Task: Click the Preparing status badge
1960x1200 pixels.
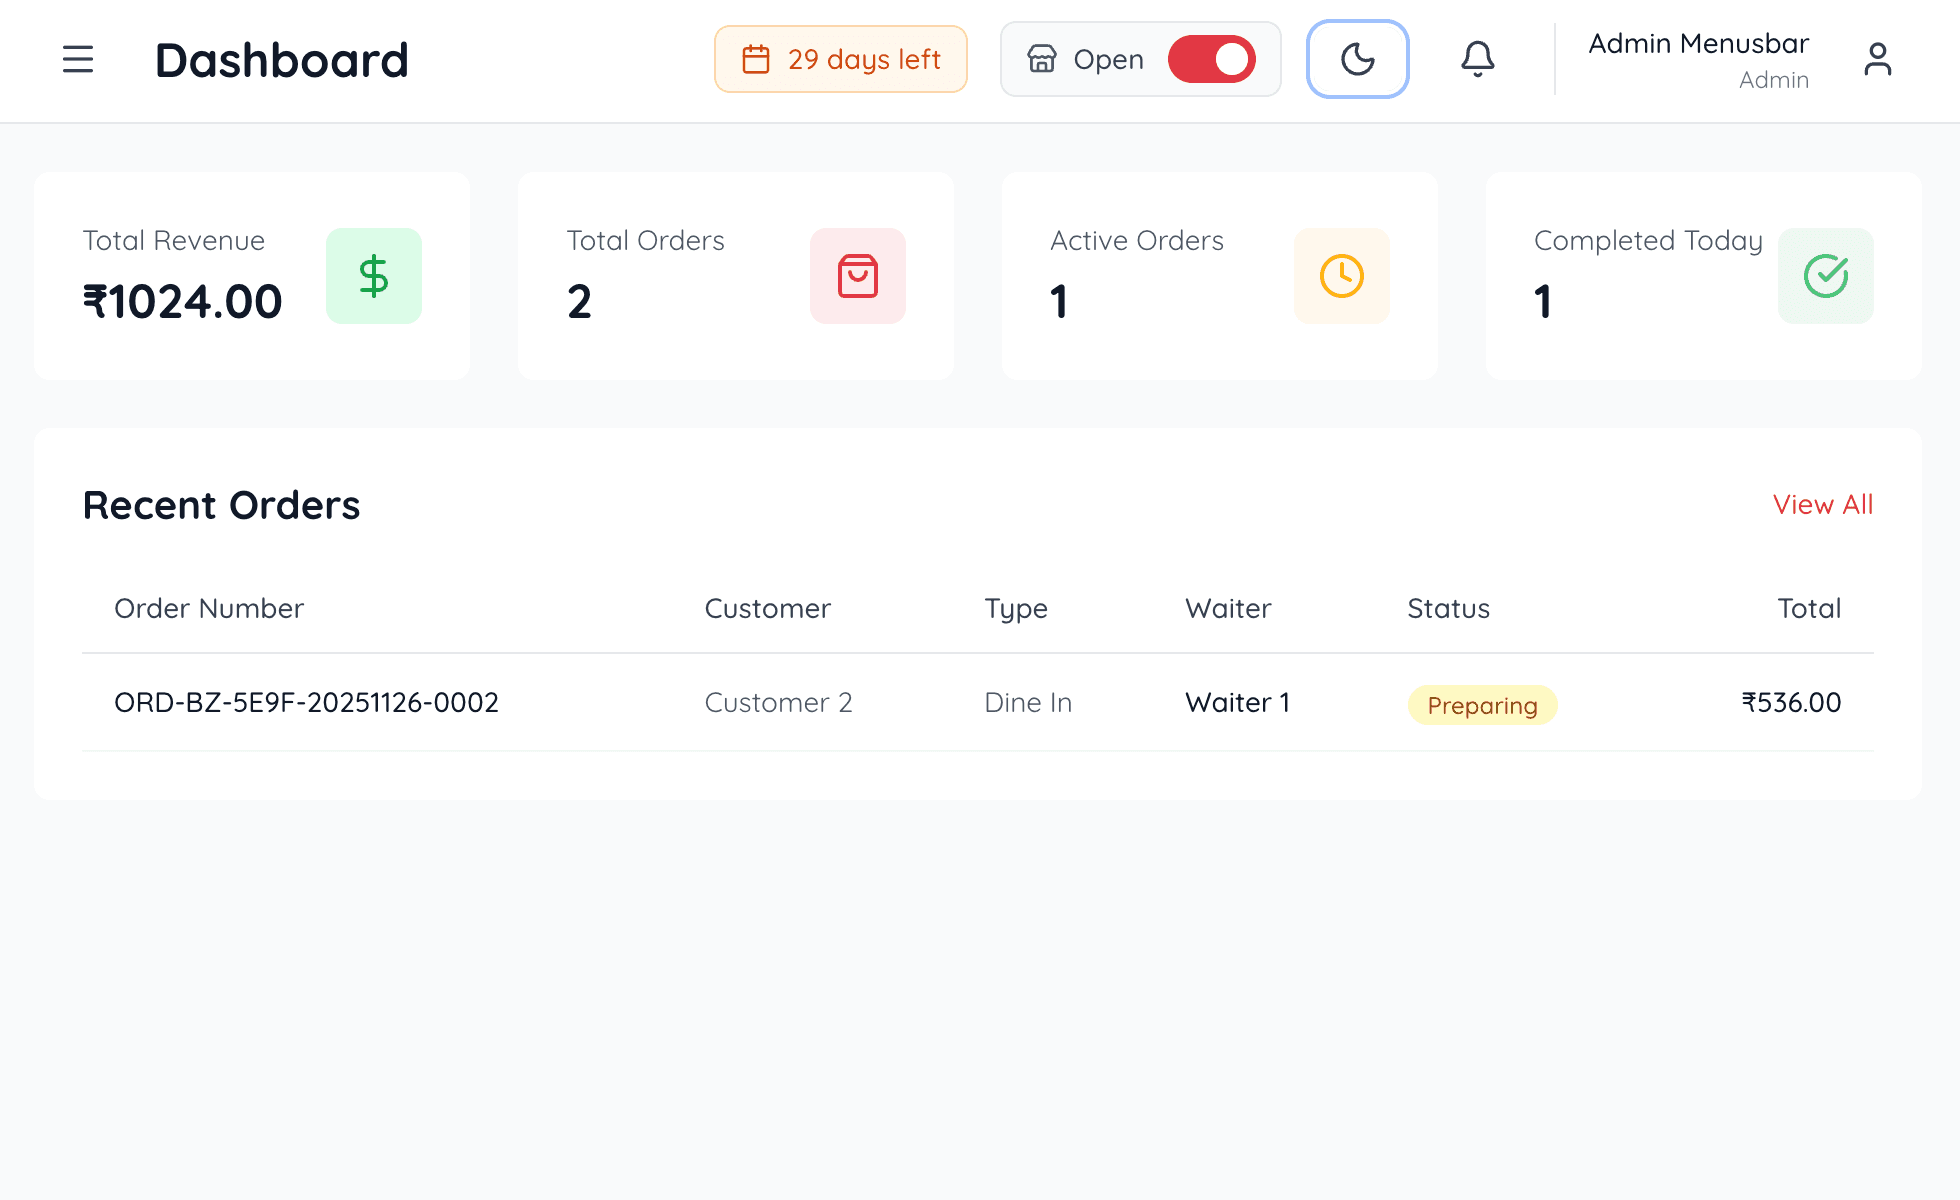Action: [1482, 705]
